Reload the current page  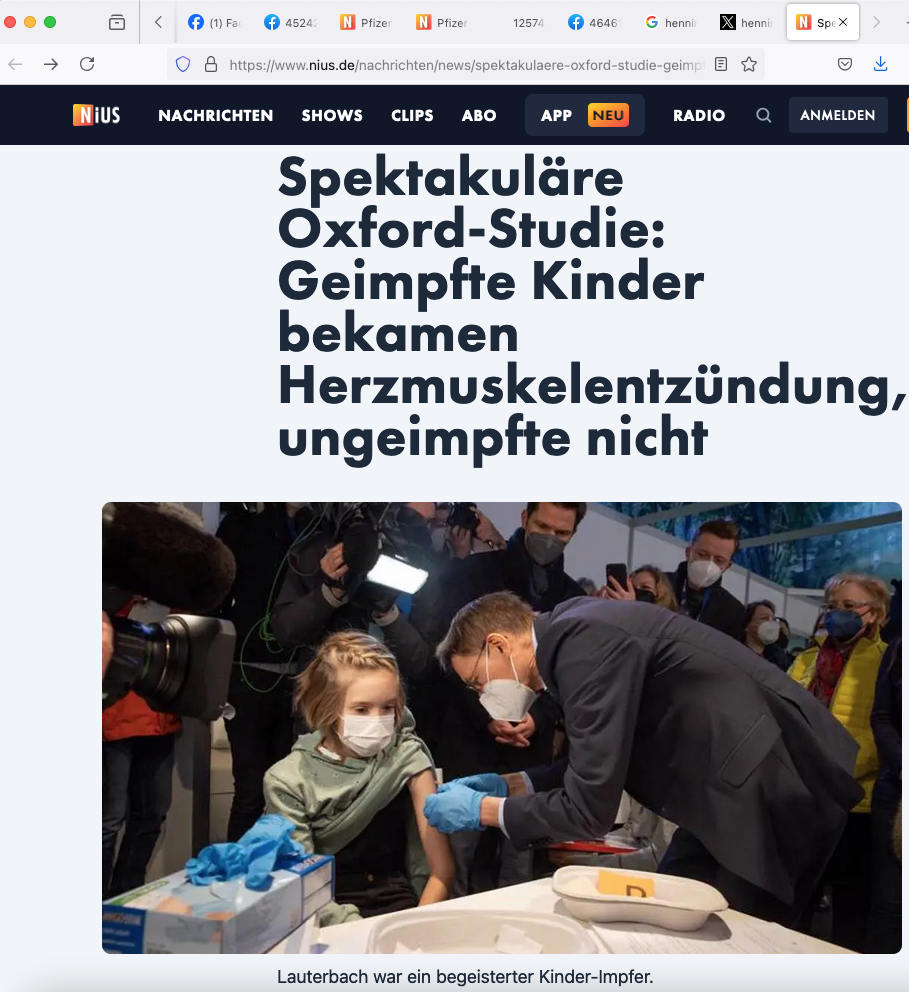87,64
